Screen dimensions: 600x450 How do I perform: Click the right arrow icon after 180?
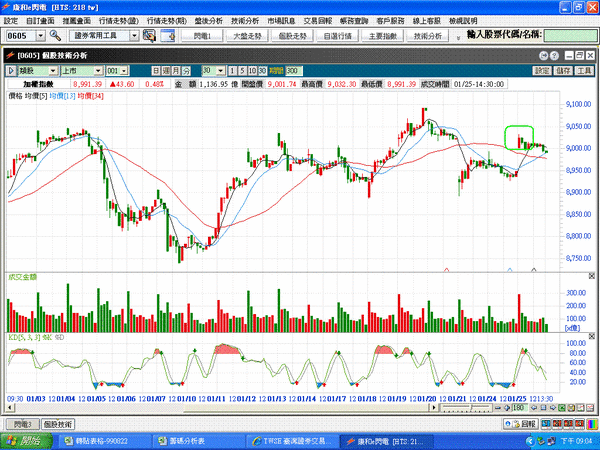553,408
